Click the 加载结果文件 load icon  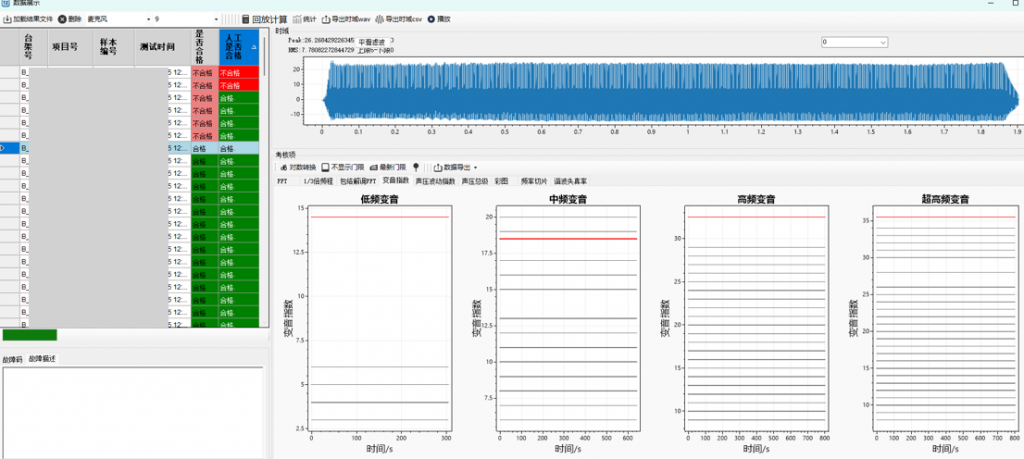(7, 19)
